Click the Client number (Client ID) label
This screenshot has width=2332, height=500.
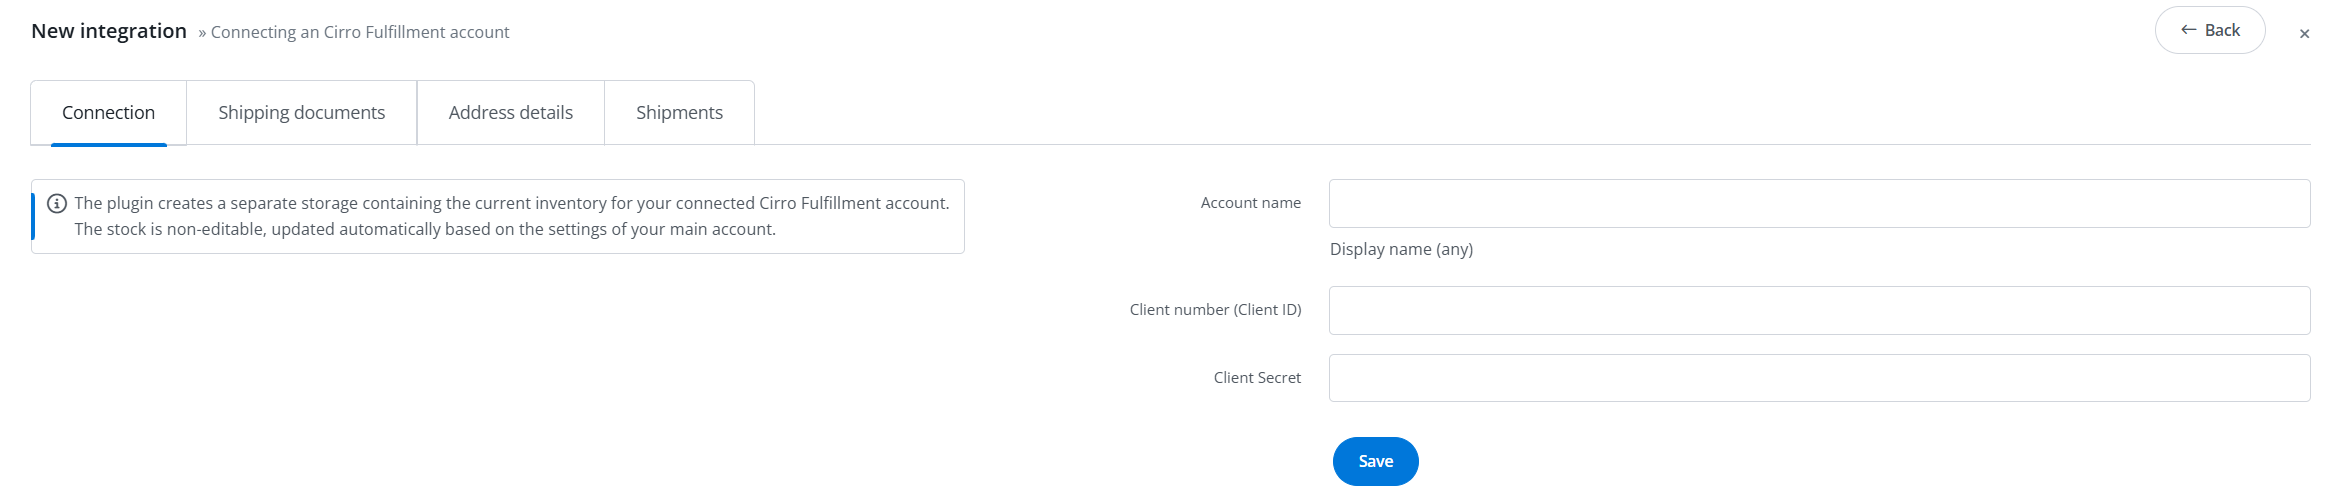[1215, 310]
